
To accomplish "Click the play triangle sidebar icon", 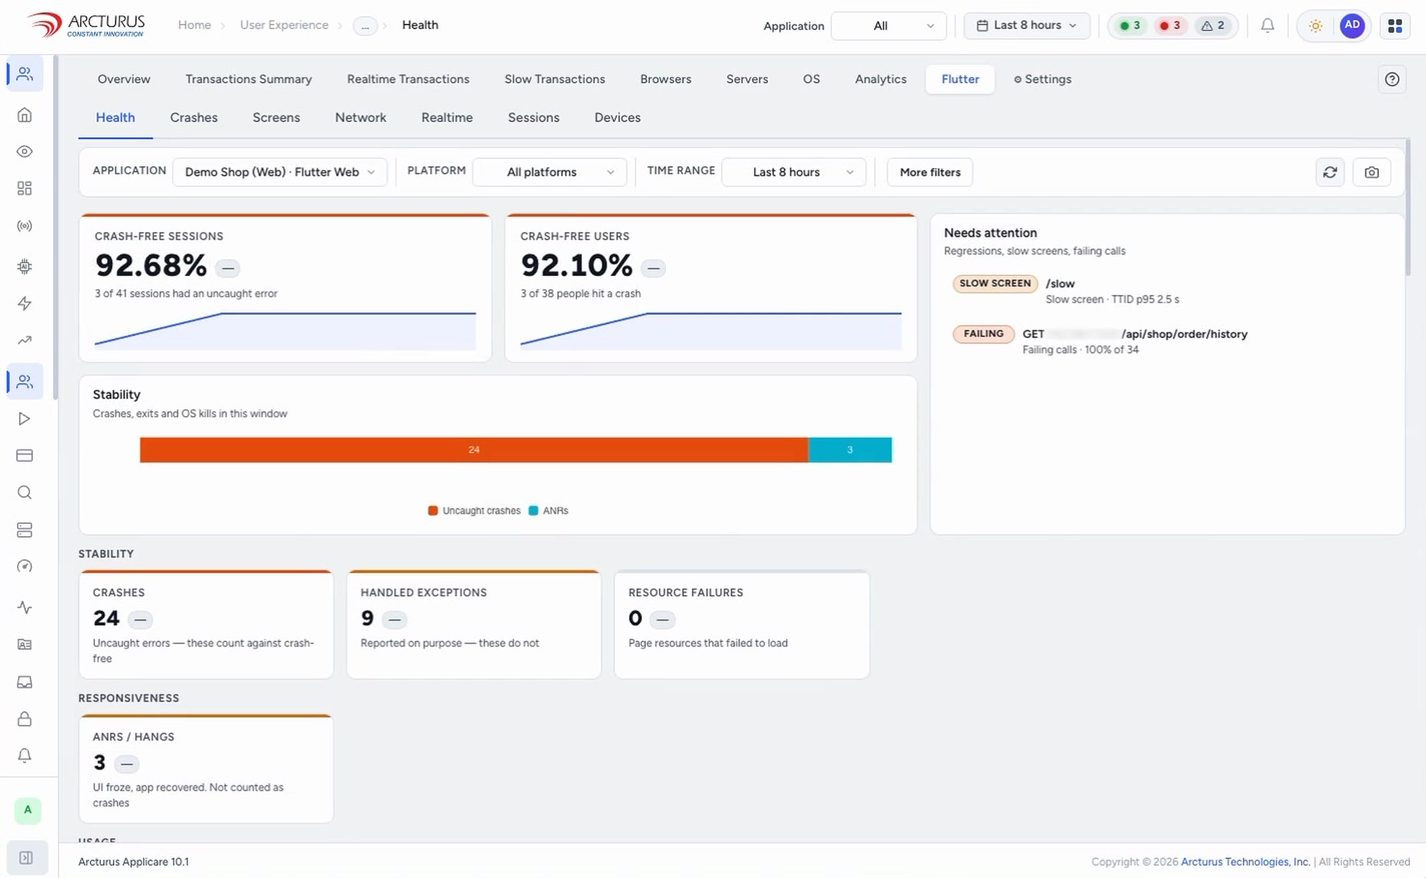I will tap(25, 419).
